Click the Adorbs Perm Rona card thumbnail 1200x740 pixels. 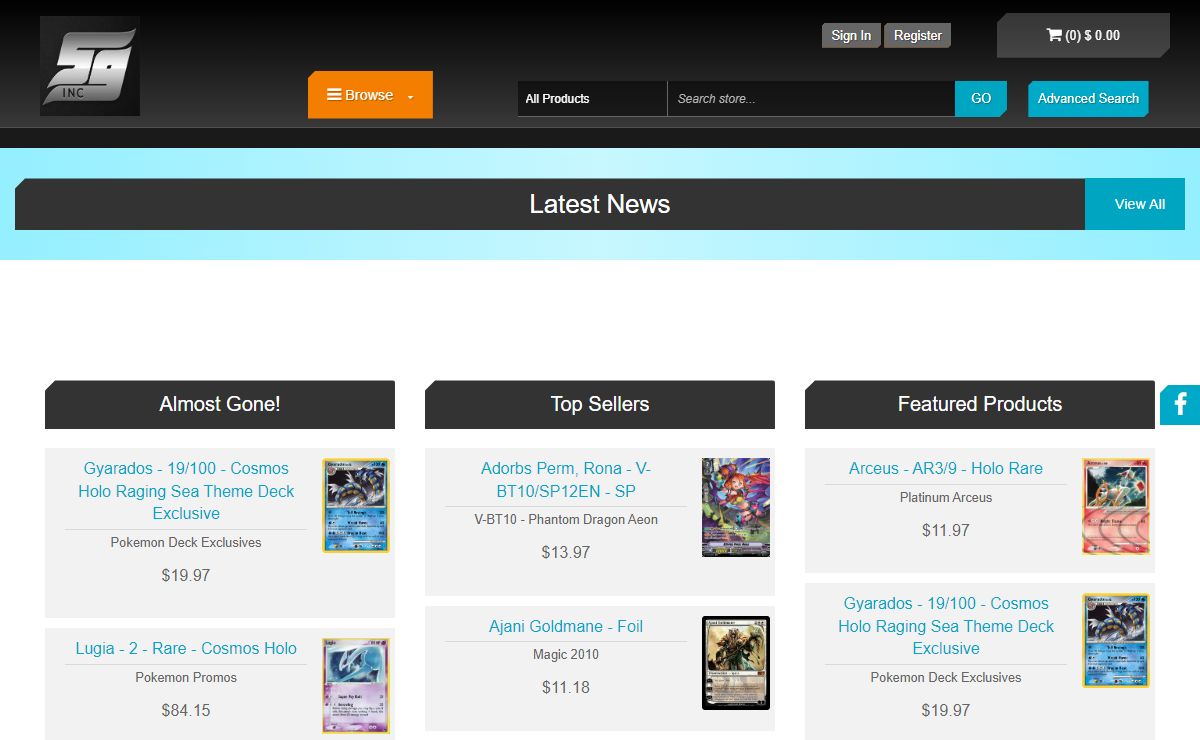[x=736, y=507]
